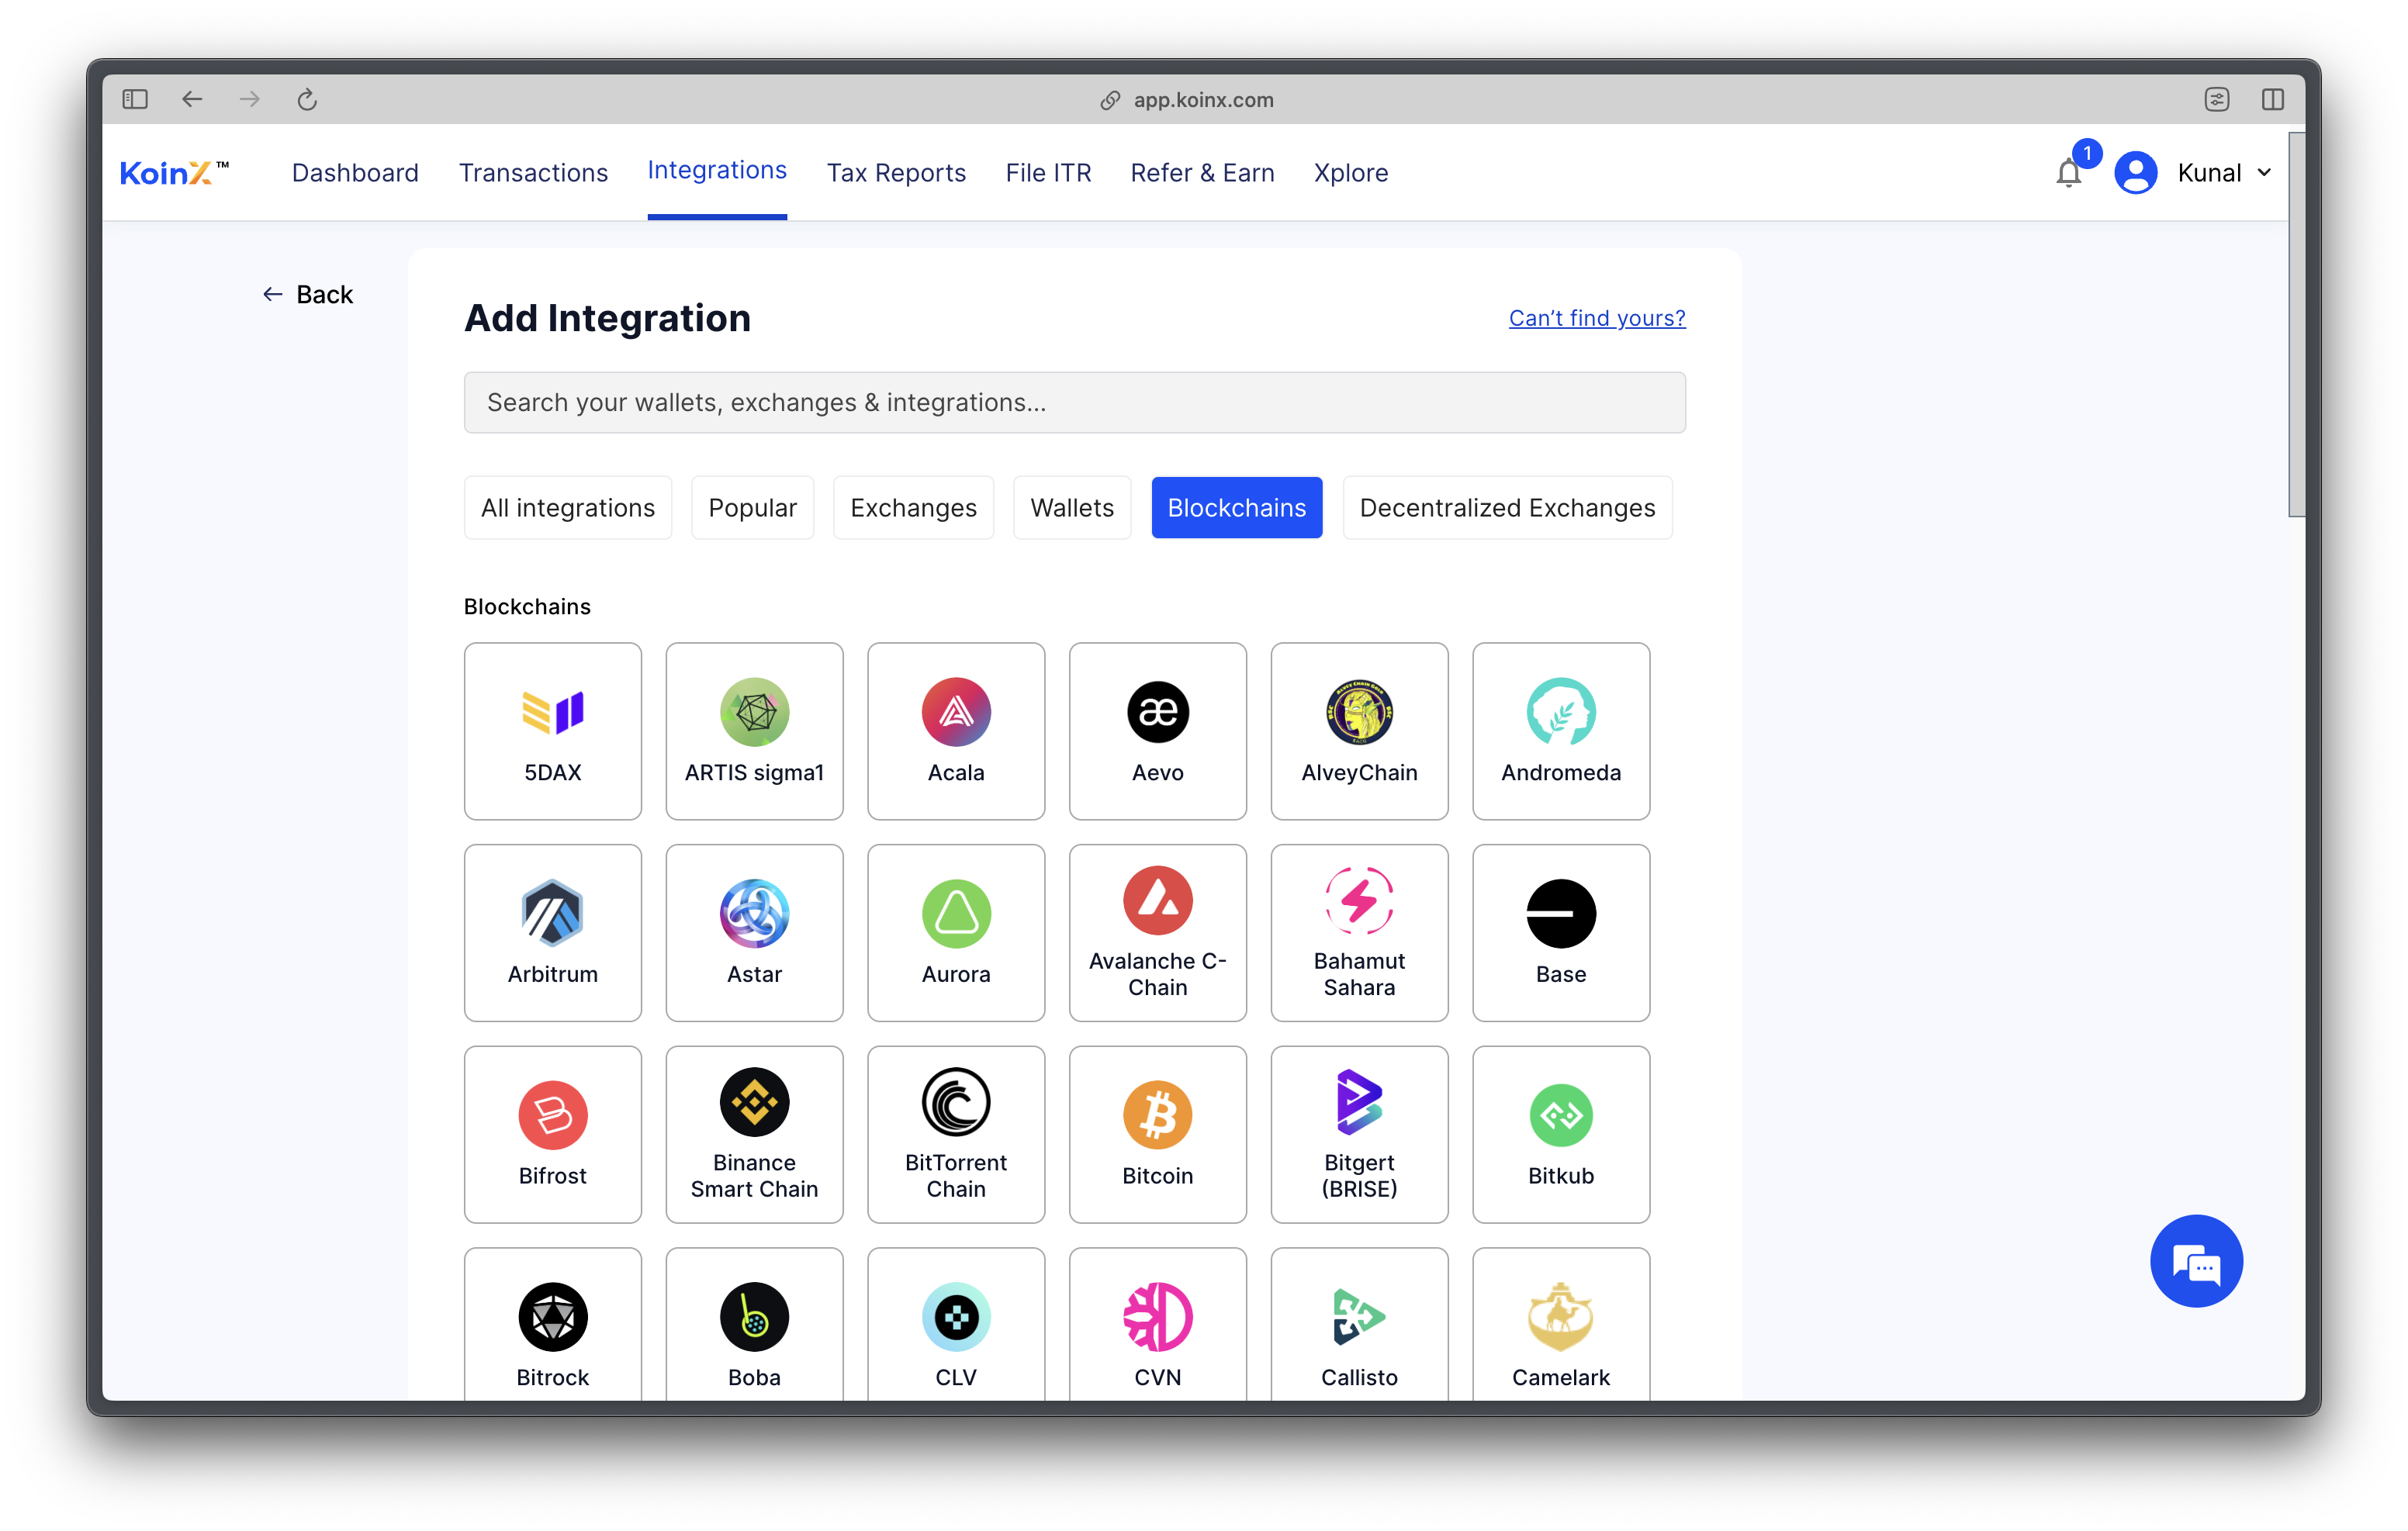2408x1531 pixels.
Task: Select Avalanche C-Chain
Action: (1157, 933)
